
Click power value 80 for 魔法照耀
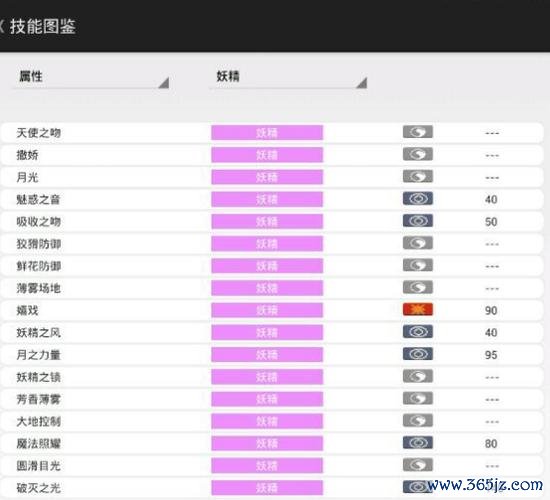pyautogui.click(x=491, y=444)
